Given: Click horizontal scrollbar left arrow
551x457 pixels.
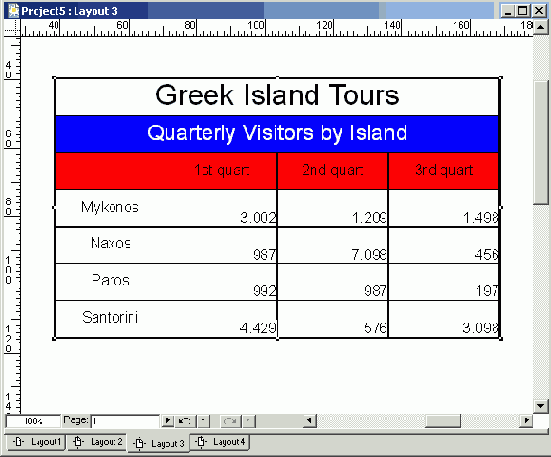Looking at the screenshot, I should (309, 421).
